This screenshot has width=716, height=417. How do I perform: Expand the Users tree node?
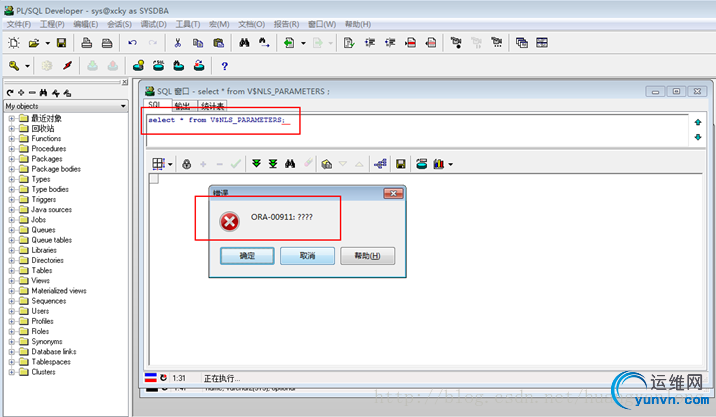click(x=11, y=311)
